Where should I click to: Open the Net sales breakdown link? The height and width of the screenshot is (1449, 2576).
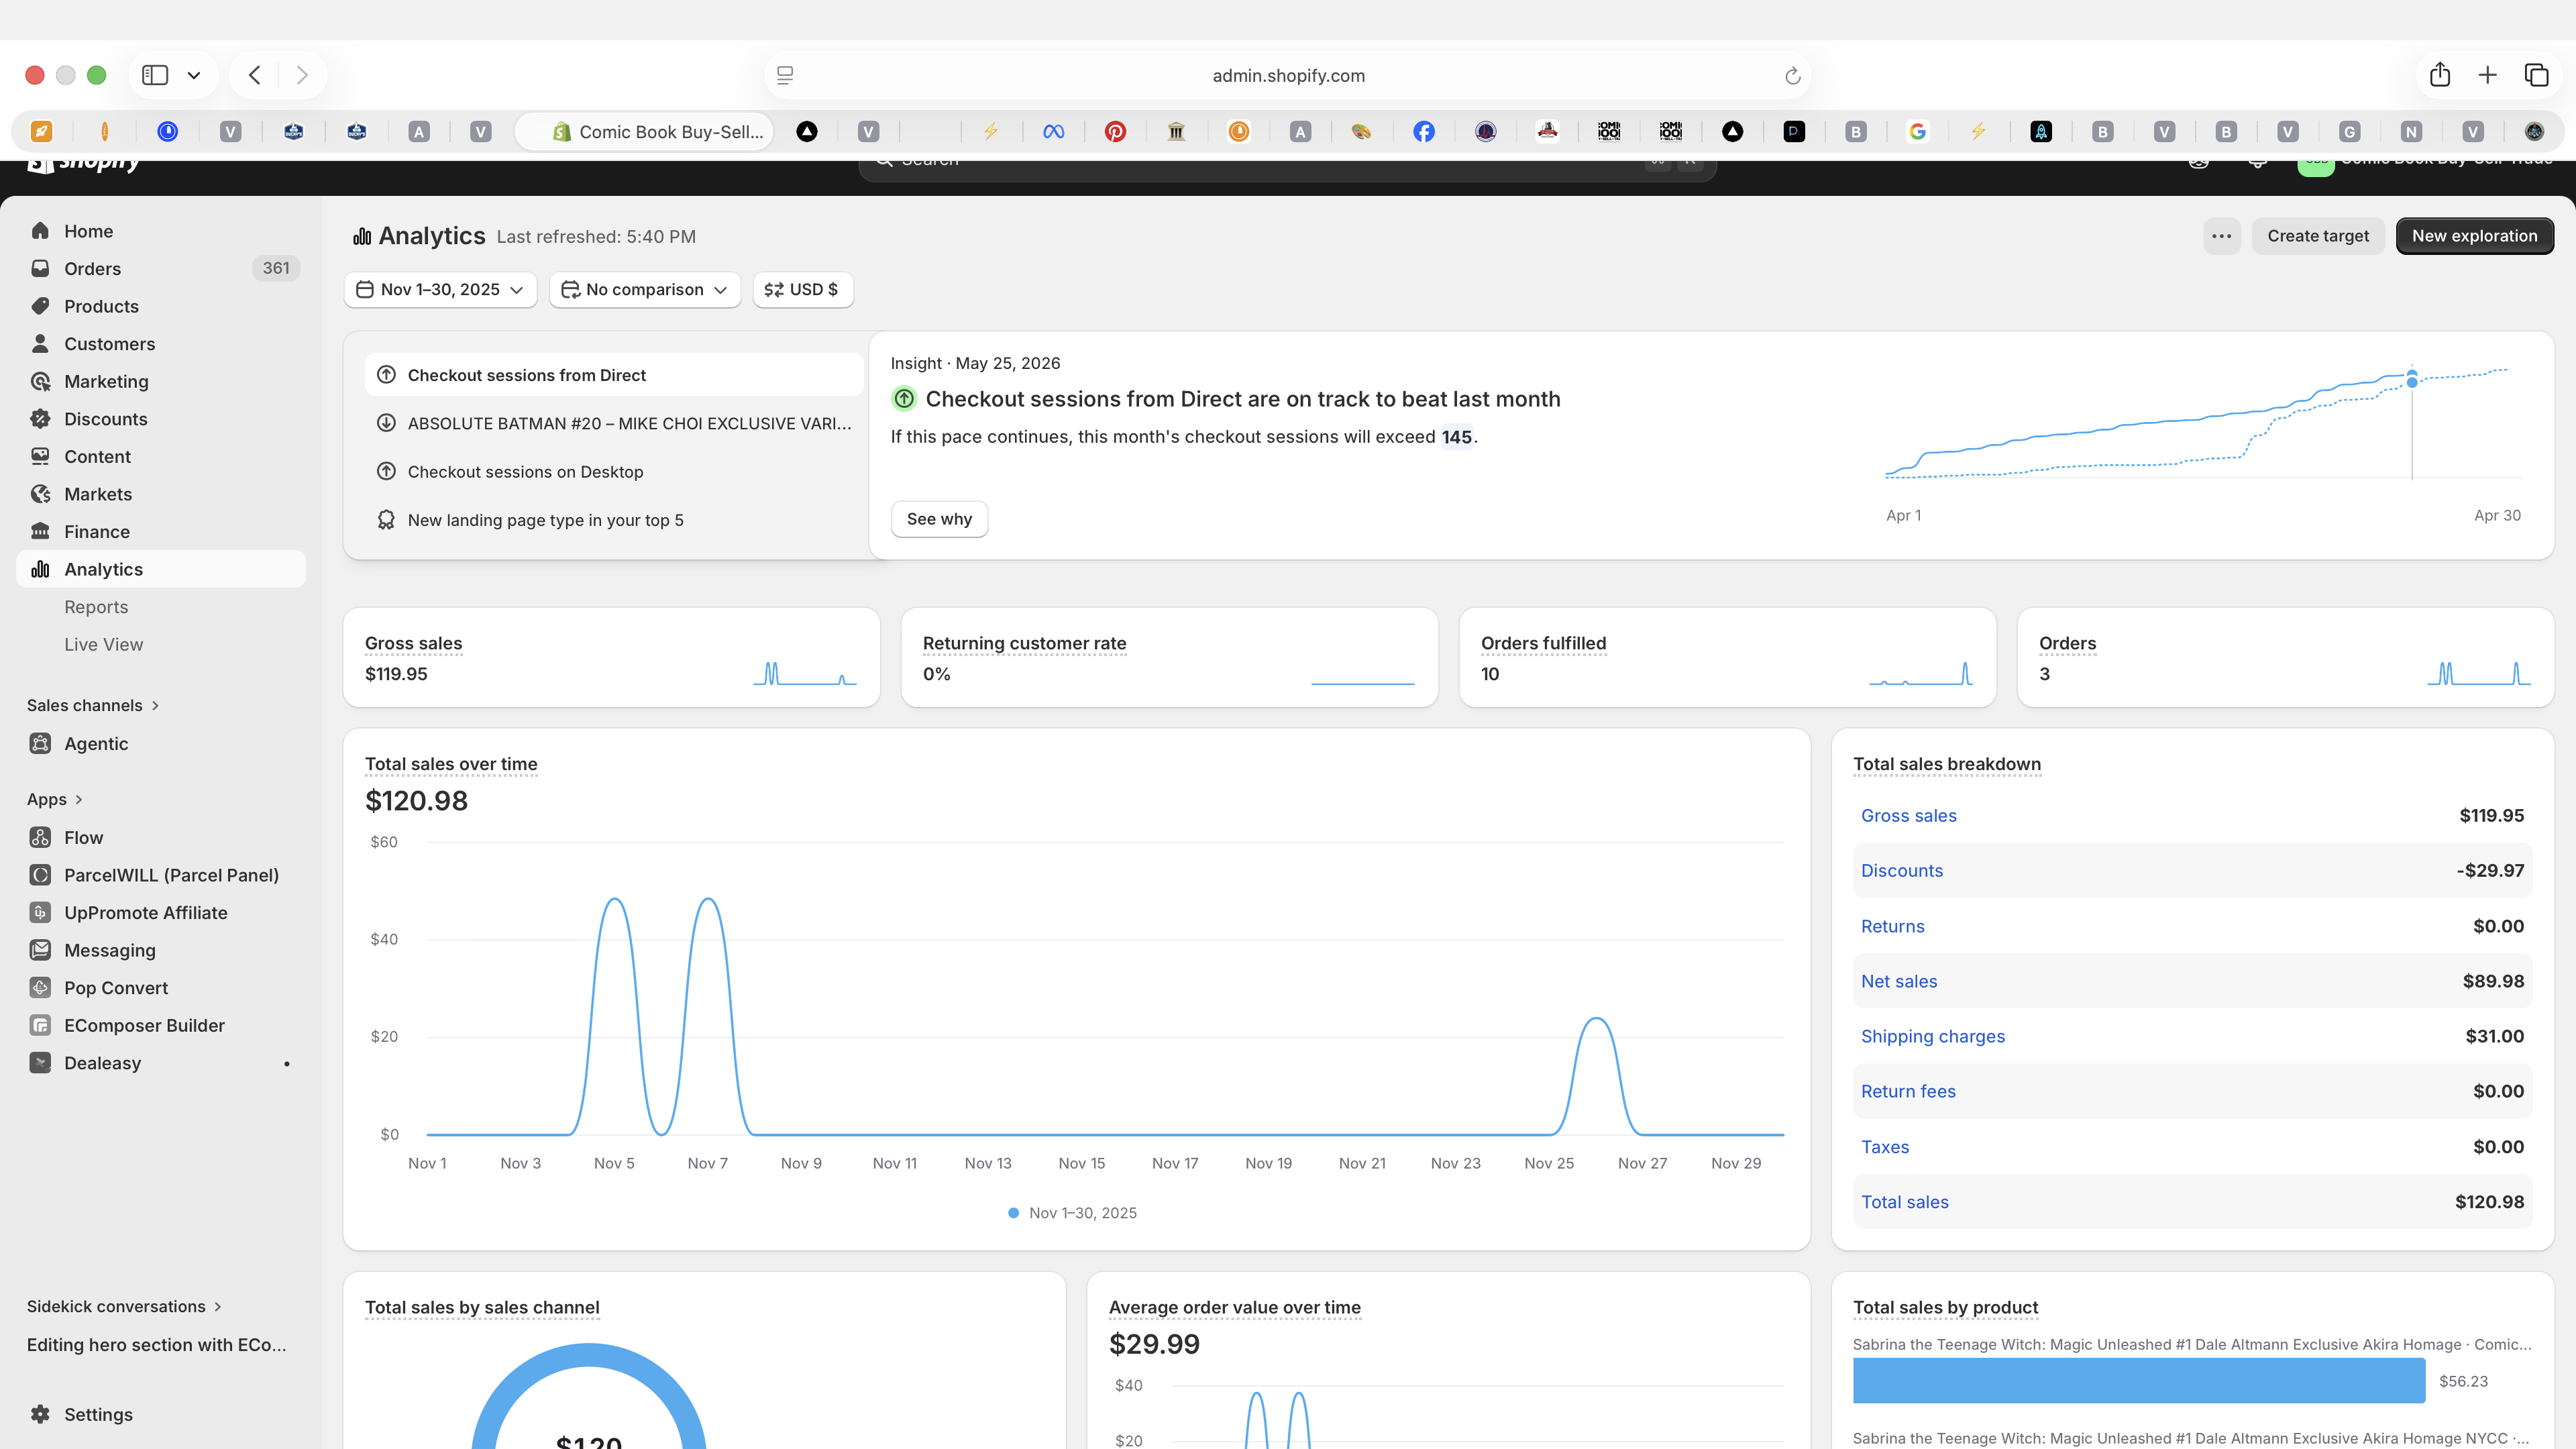[1899, 981]
